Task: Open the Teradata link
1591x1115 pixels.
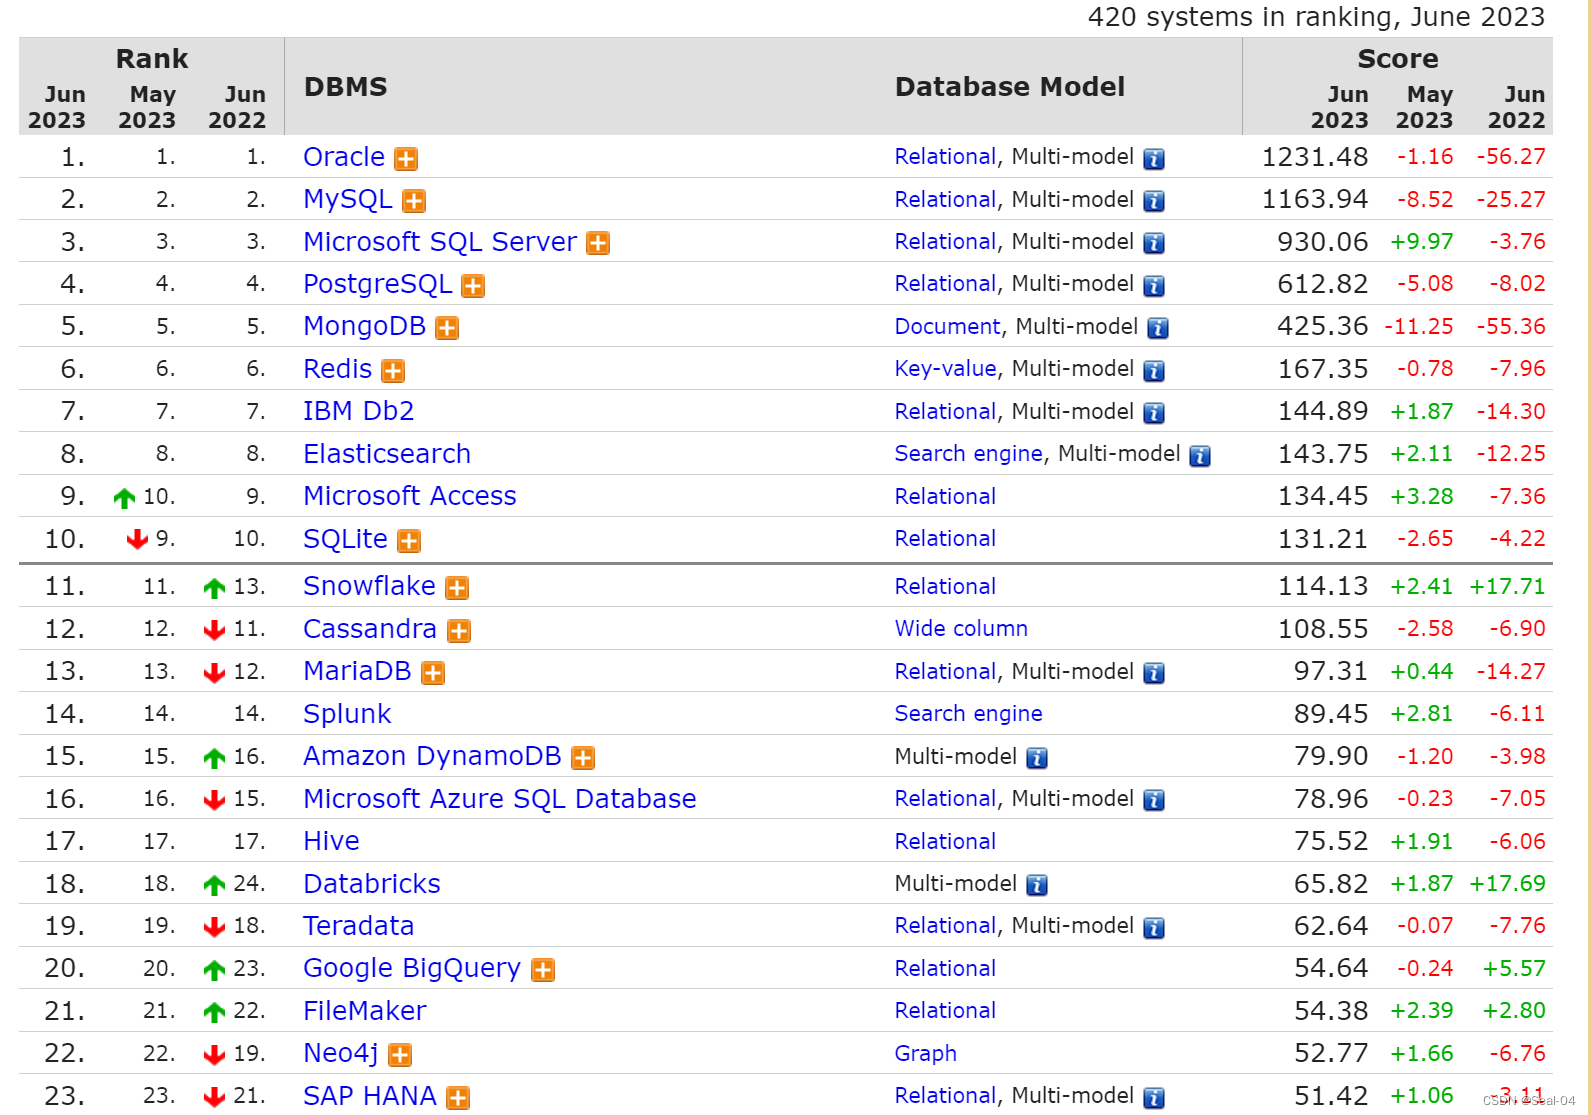Action: click(x=359, y=926)
